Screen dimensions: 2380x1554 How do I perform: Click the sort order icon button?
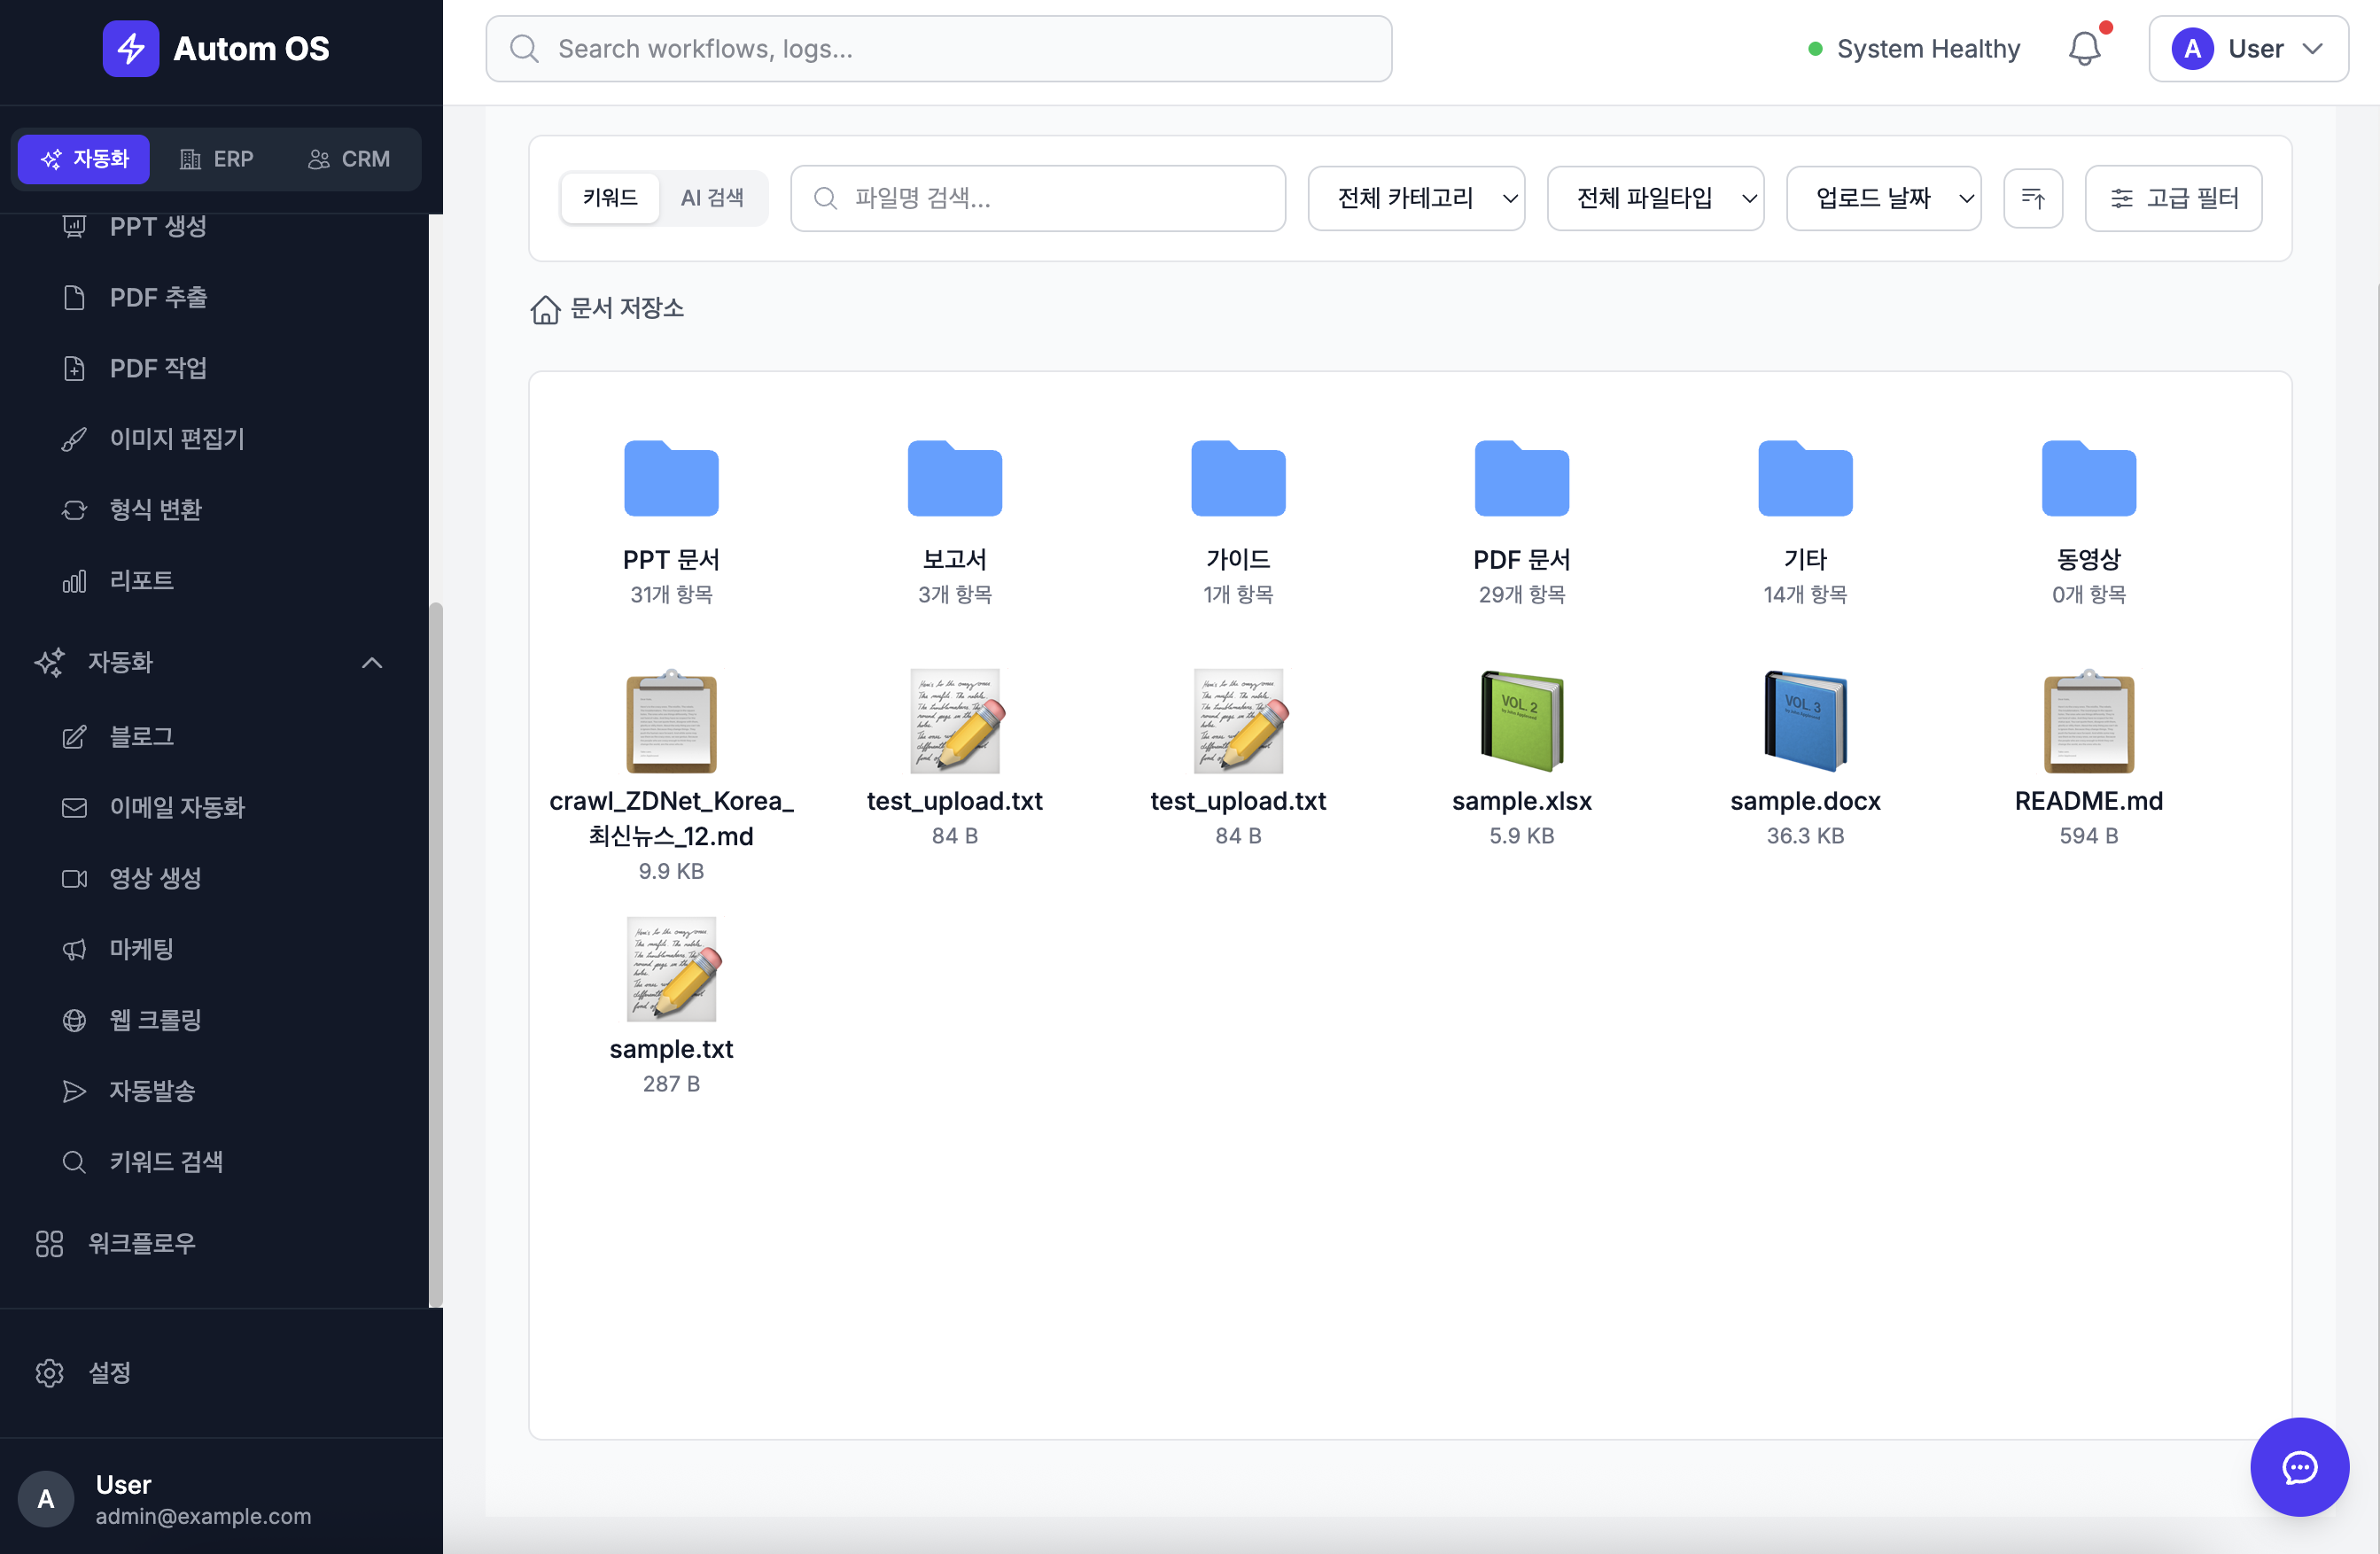point(2032,198)
